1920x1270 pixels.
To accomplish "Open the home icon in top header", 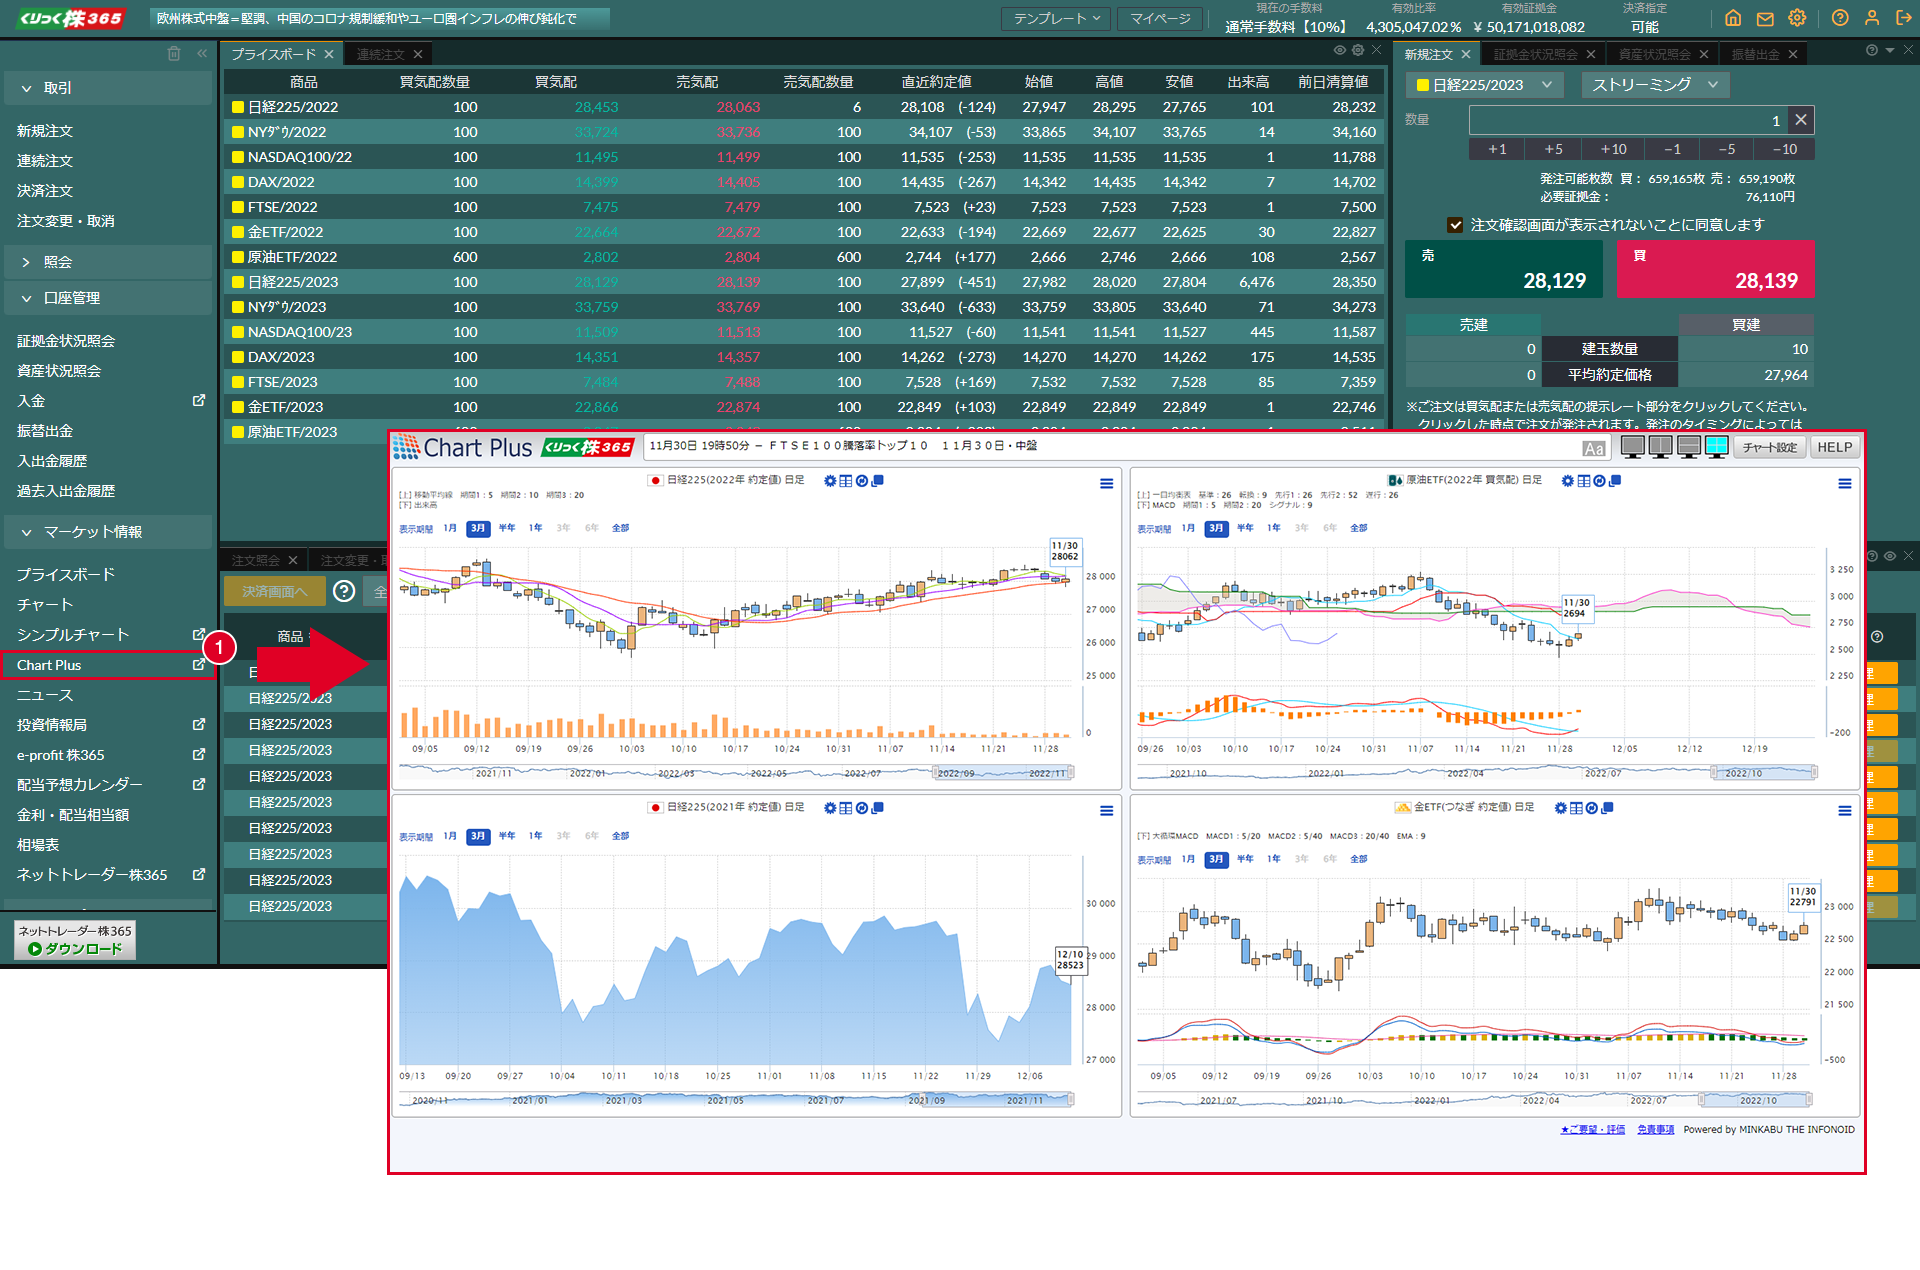I will coord(1733,18).
